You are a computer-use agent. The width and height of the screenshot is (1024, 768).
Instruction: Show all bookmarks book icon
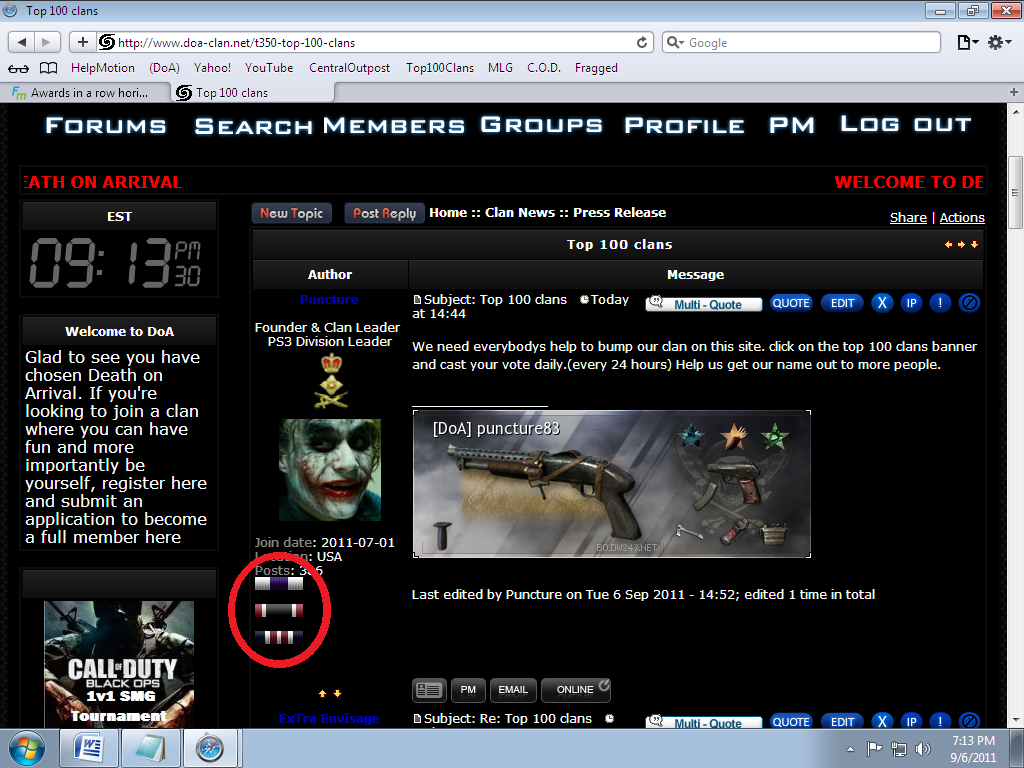(48, 68)
